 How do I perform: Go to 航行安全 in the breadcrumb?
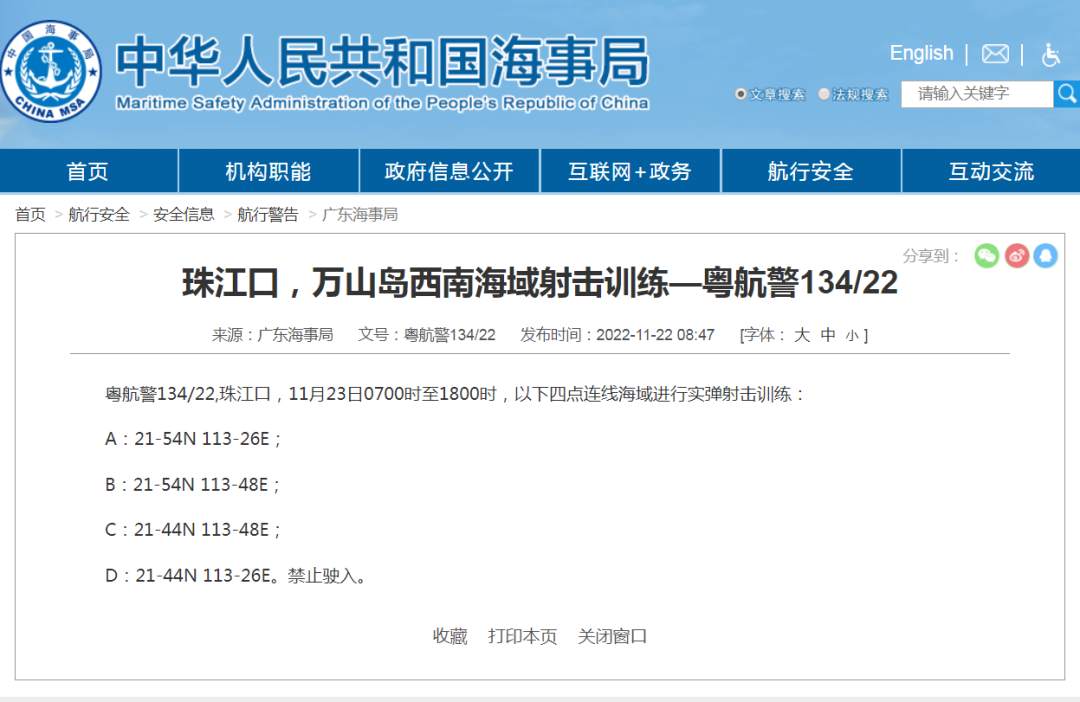(x=99, y=214)
